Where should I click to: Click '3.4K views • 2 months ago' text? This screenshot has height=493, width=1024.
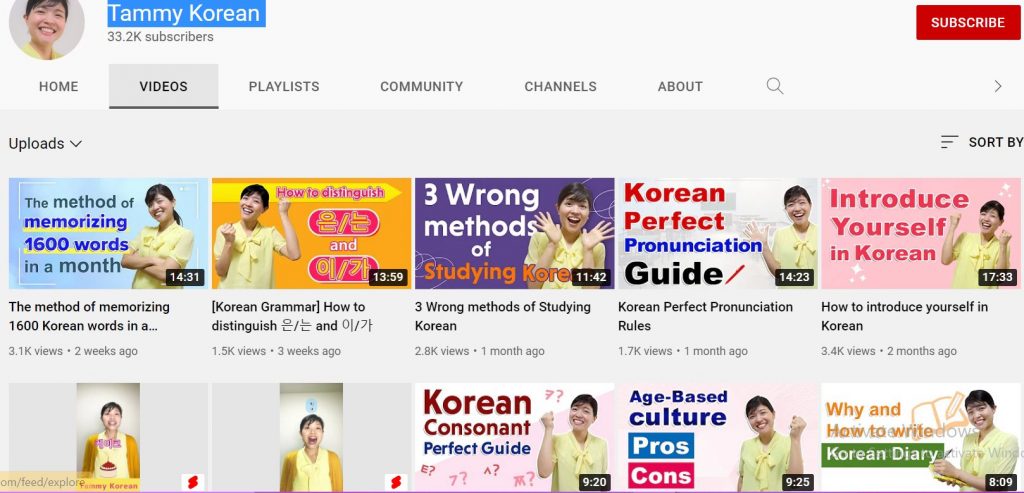[889, 351]
